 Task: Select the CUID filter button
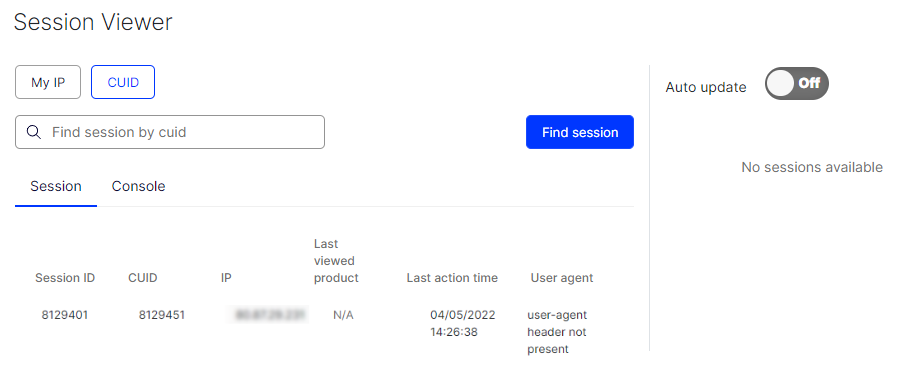pyautogui.click(x=123, y=82)
